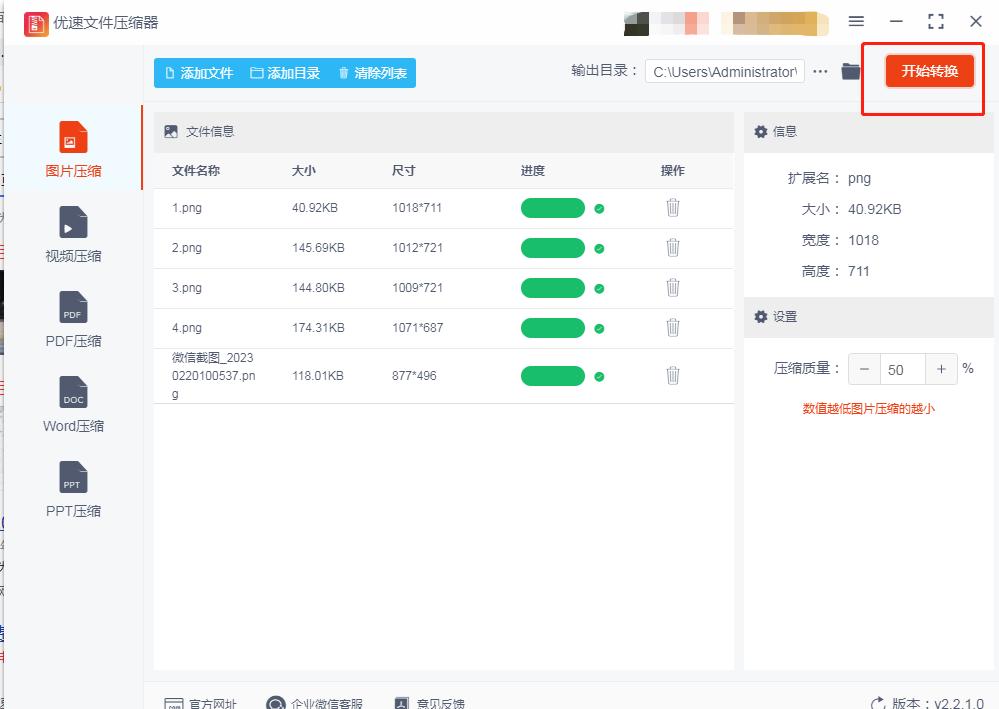
Task: Open the output folder picker icon
Action: (x=851, y=71)
